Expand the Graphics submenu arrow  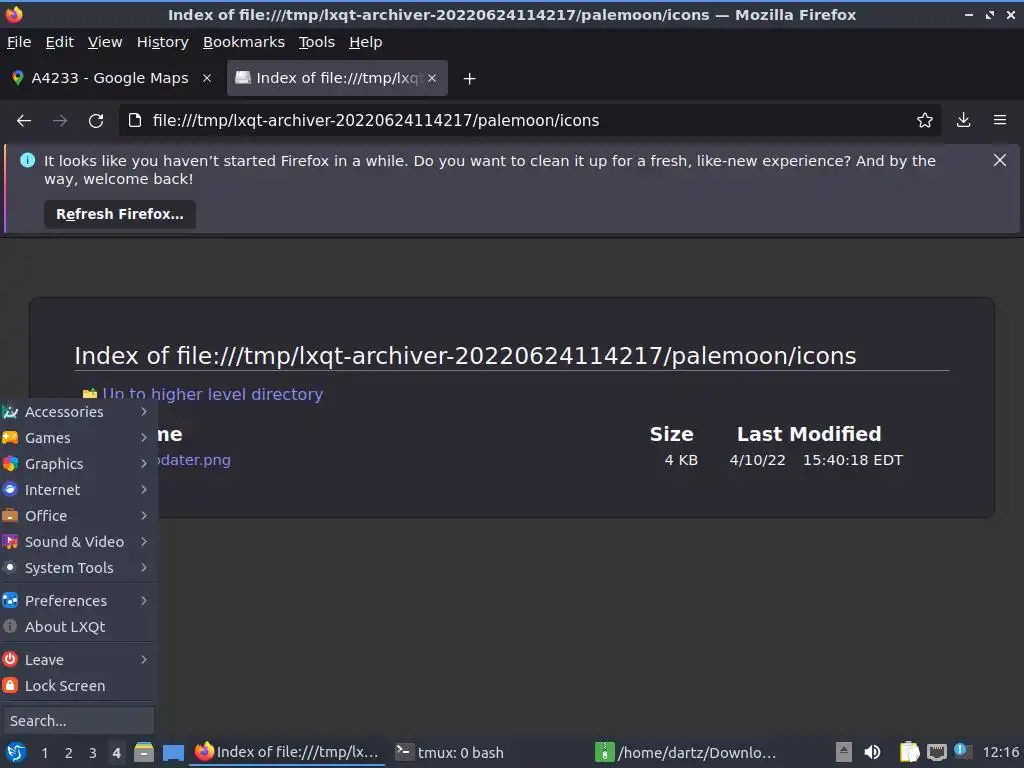(144, 464)
